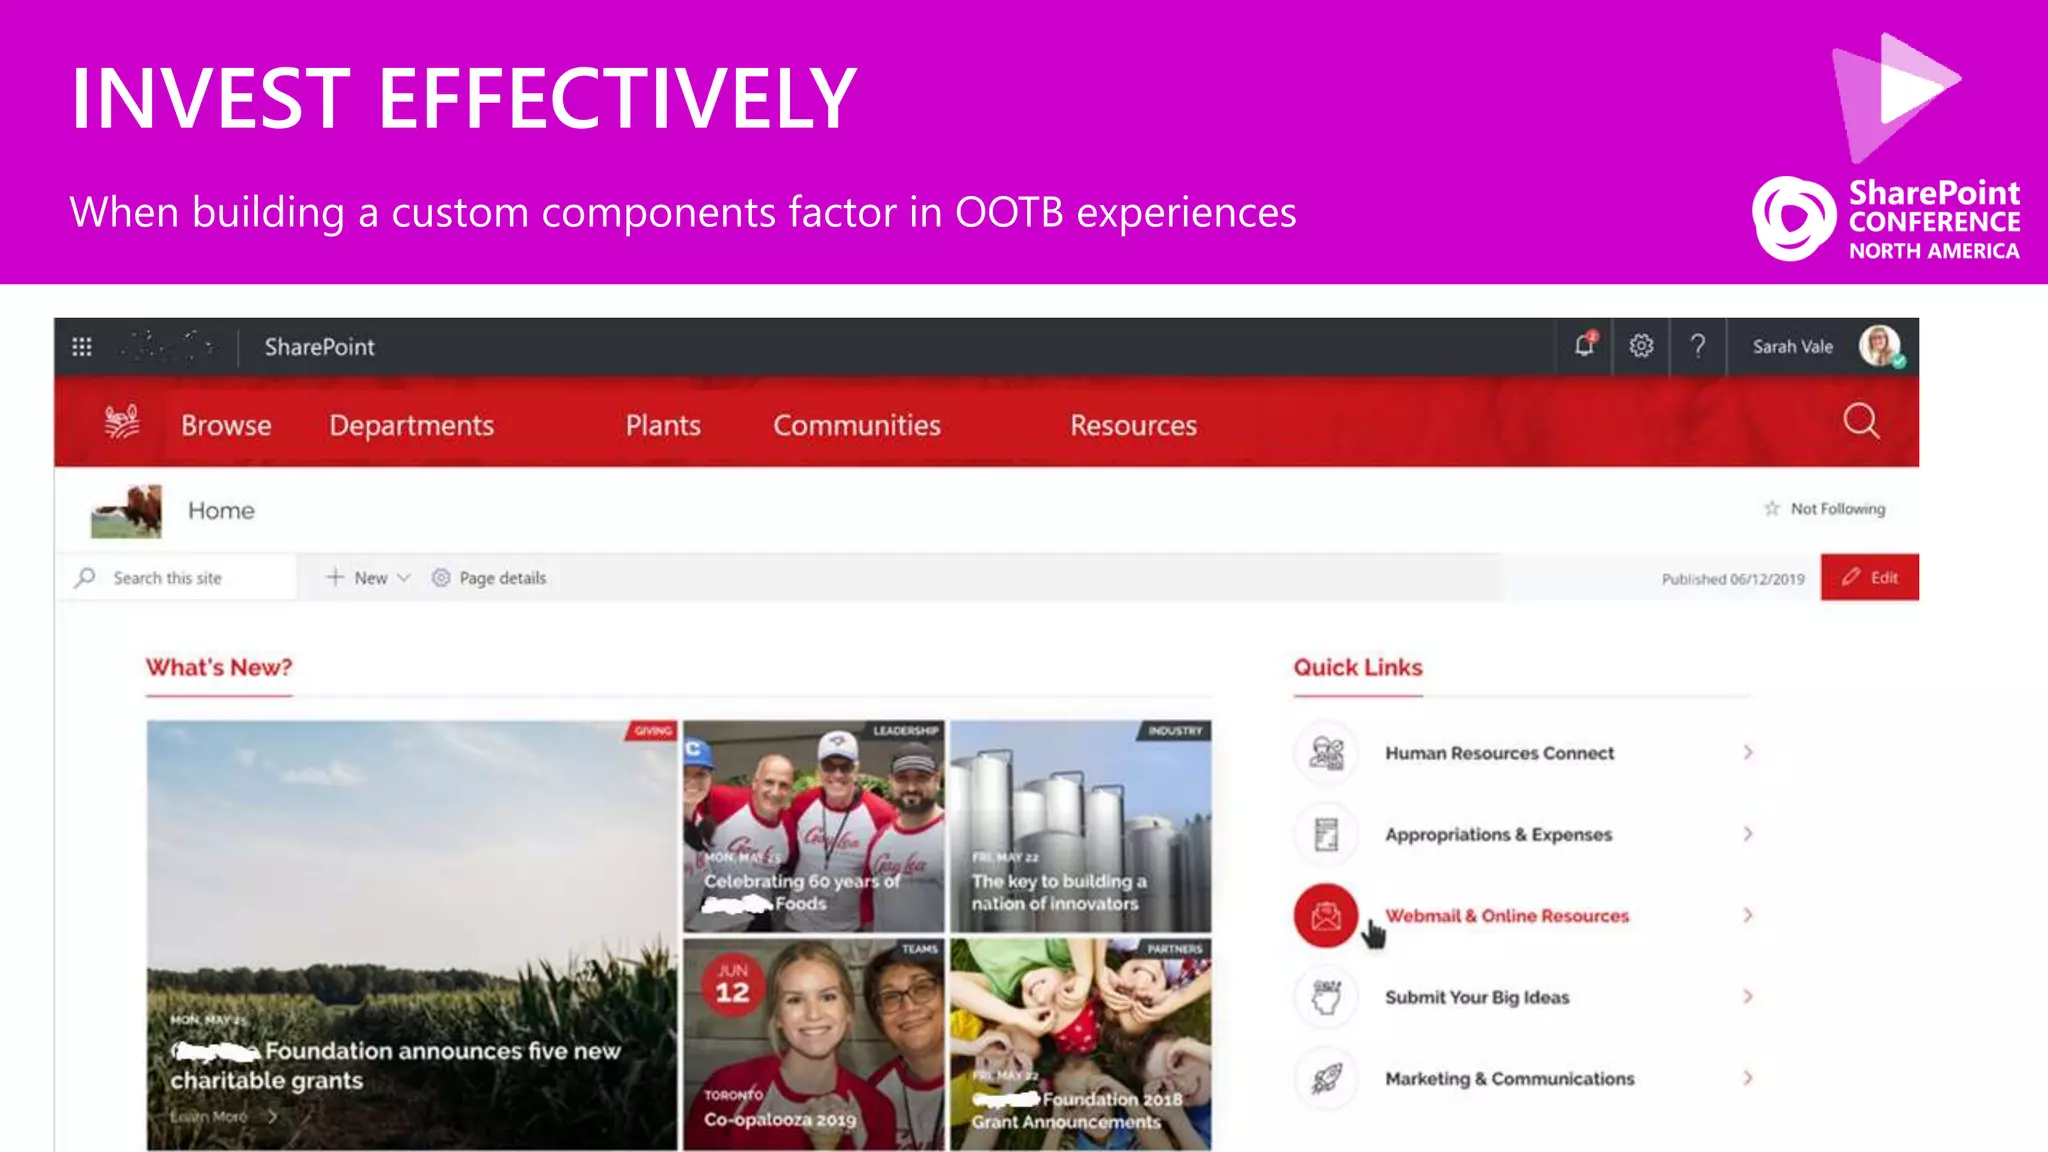Expand the Submit Your Big Ideas chevron

[x=1748, y=997]
